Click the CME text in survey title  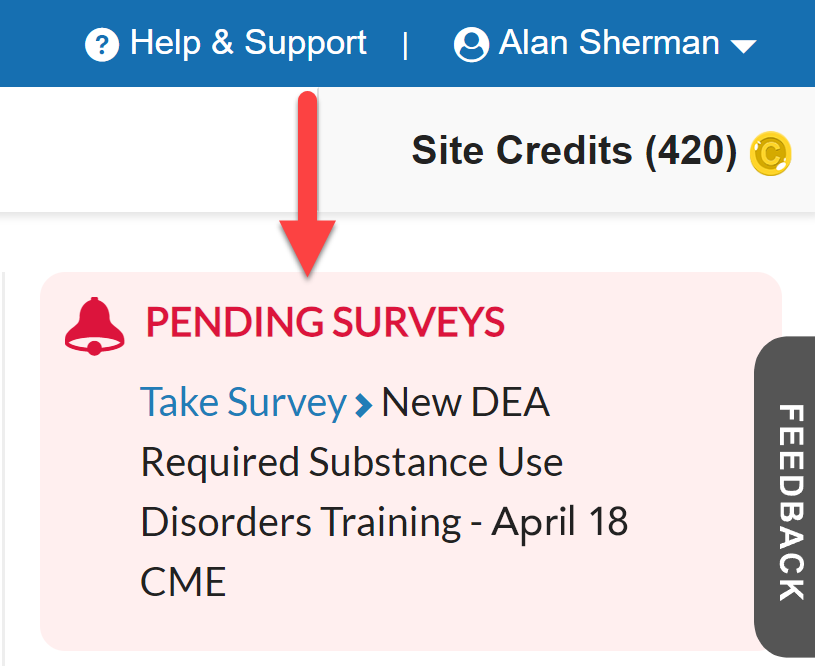pyautogui.click(x=183, y=582)
